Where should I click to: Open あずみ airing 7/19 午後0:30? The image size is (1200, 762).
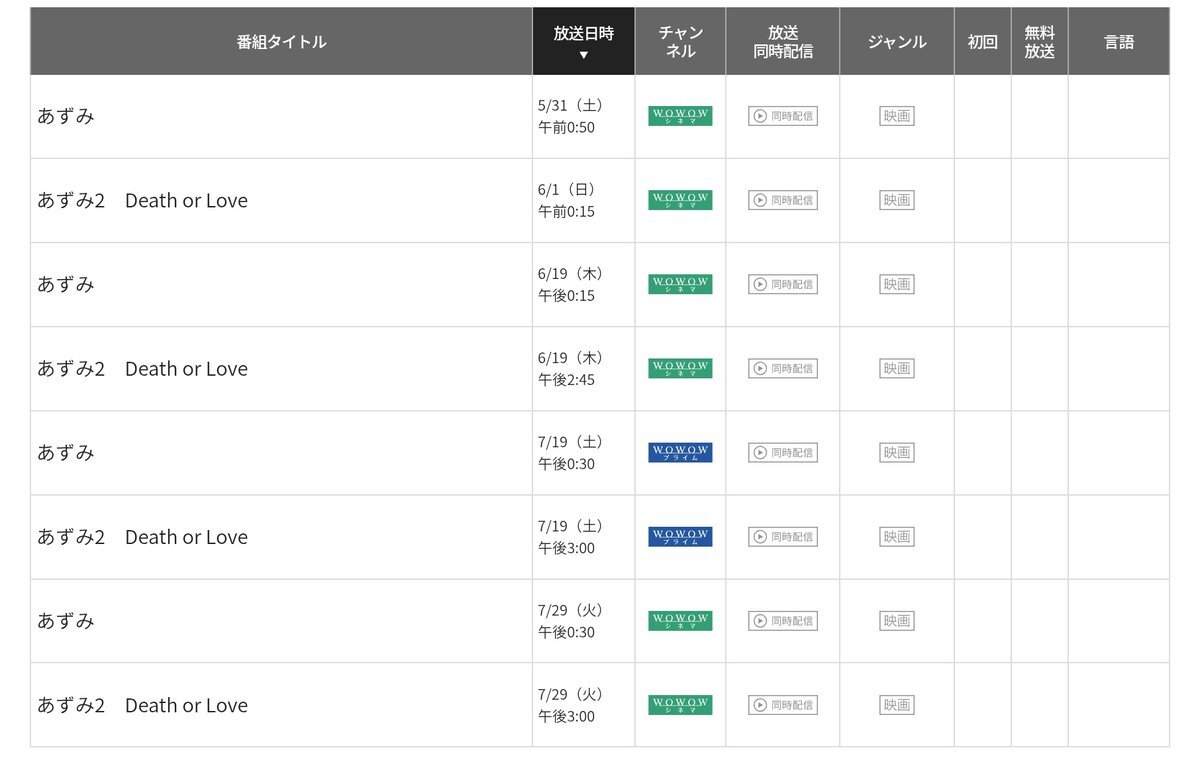(x=66, y=452)
